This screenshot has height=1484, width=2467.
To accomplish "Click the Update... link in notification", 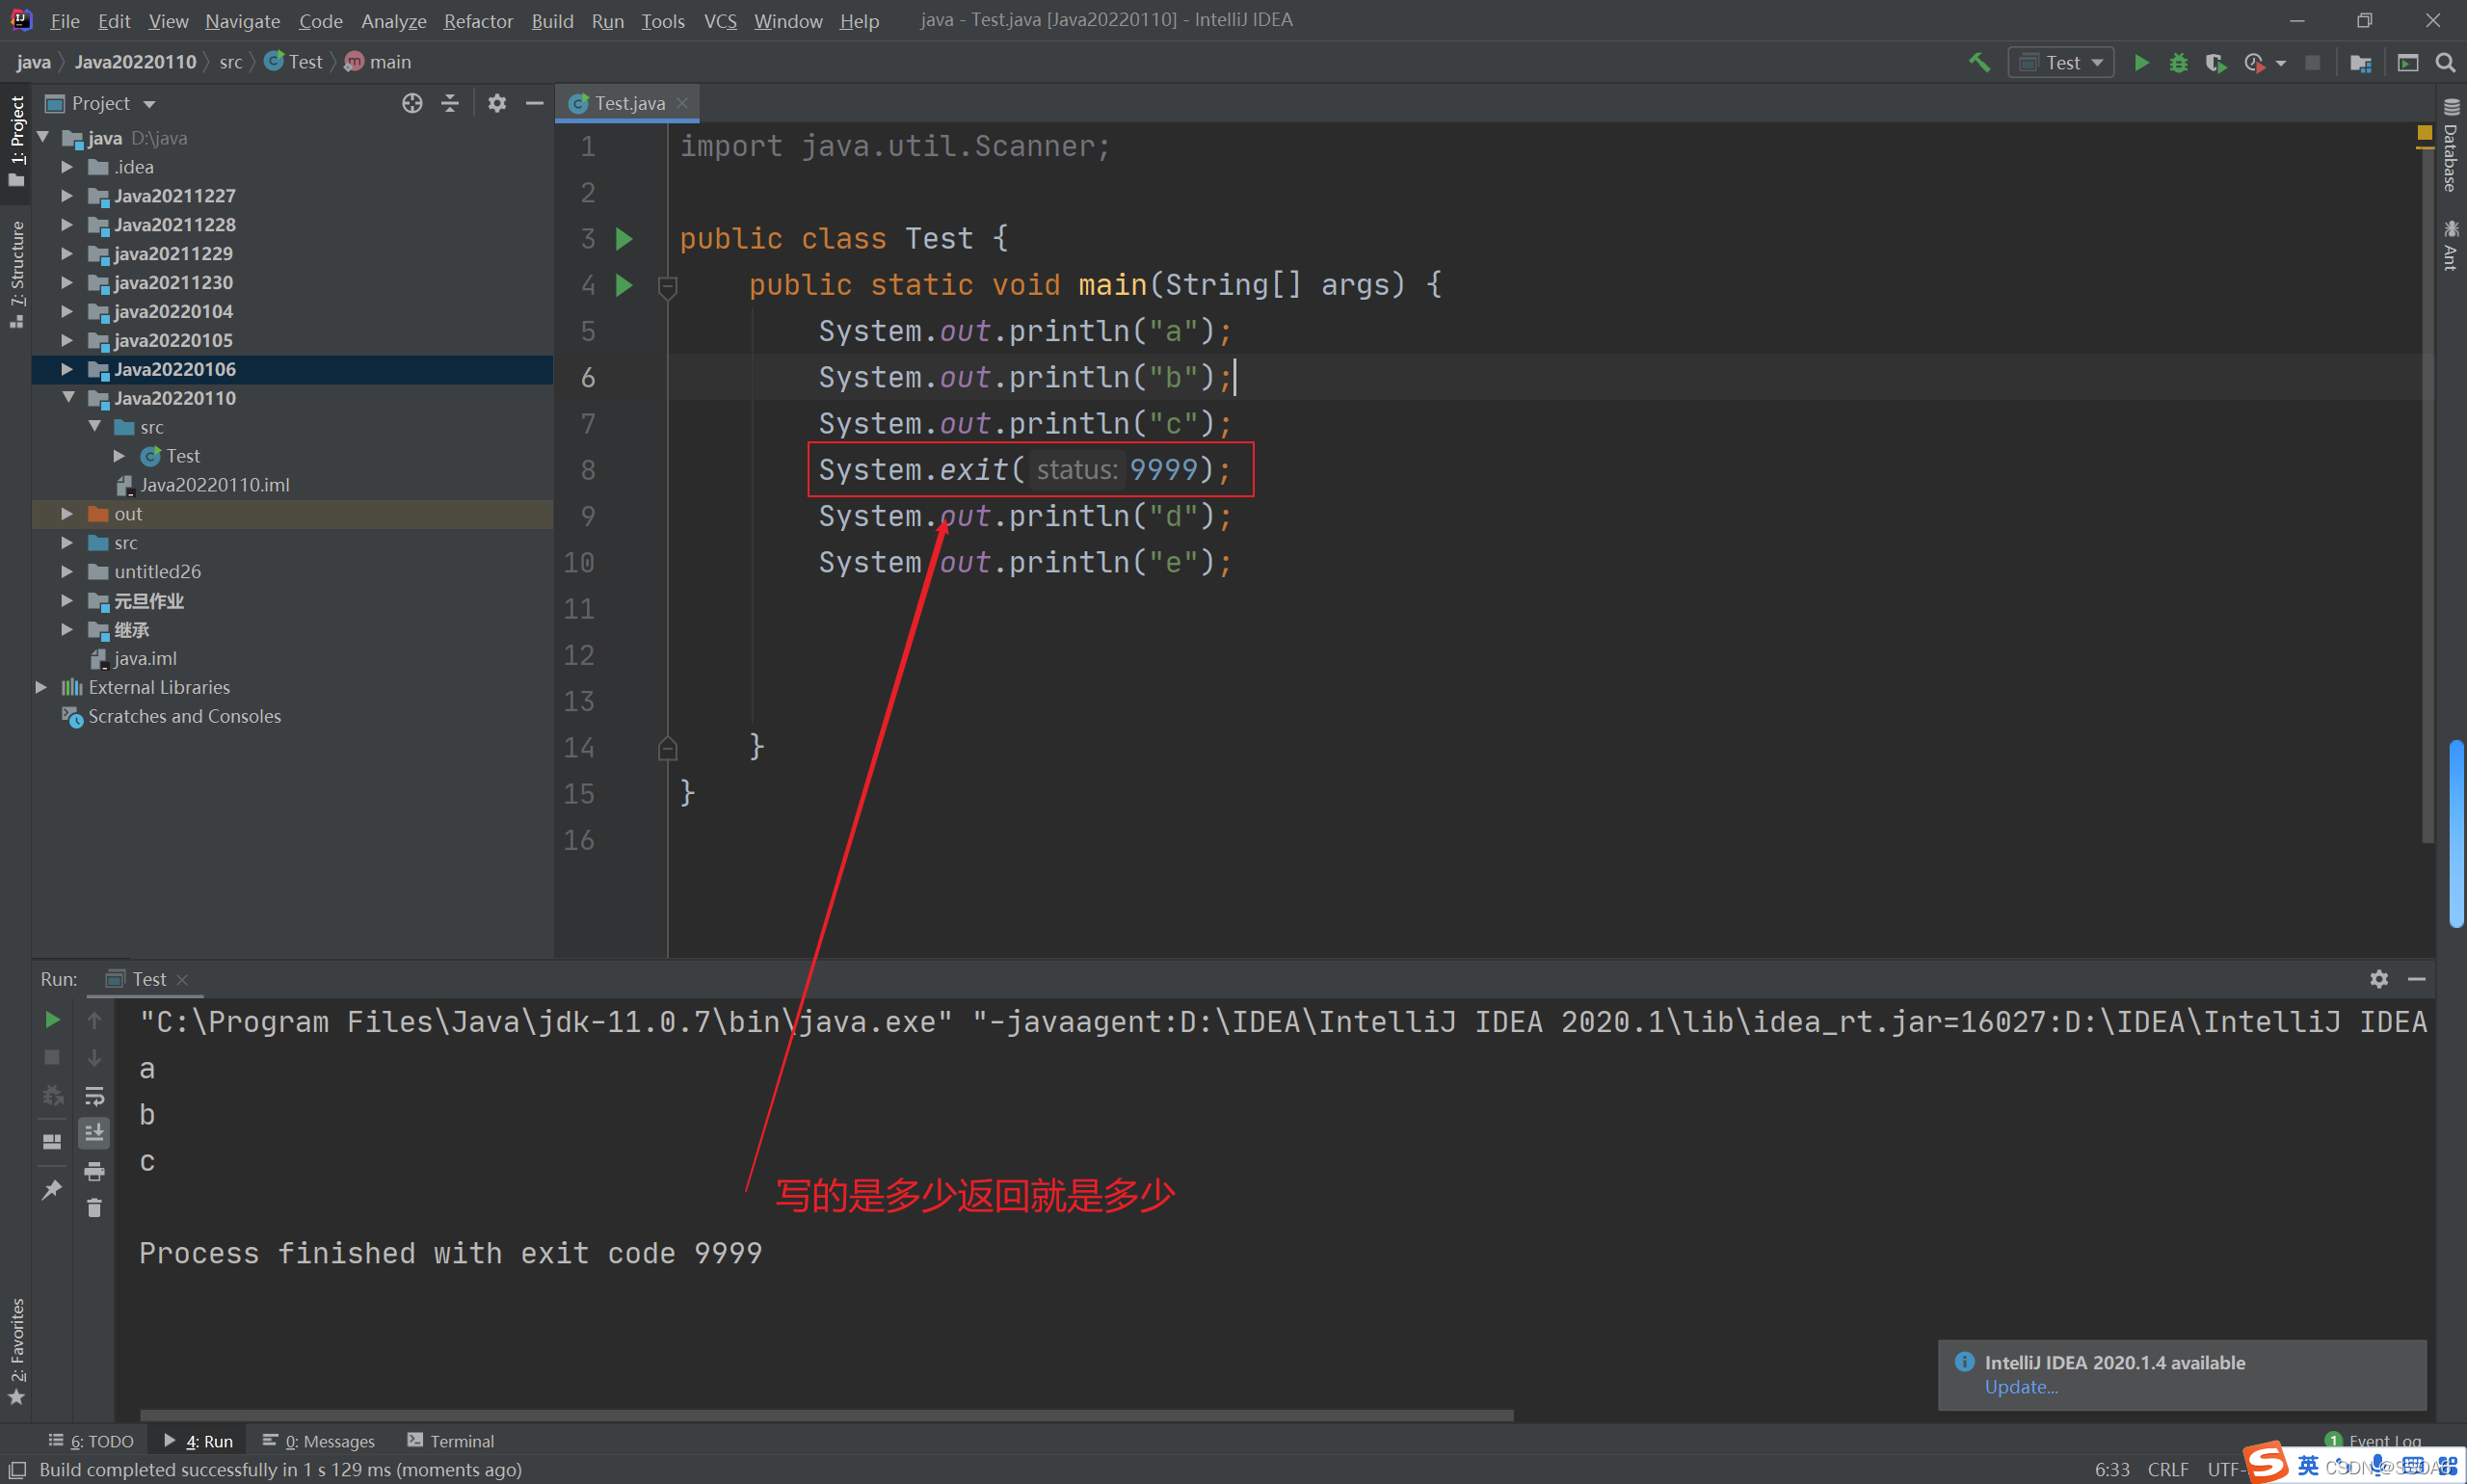I will coord(2021,1387).
